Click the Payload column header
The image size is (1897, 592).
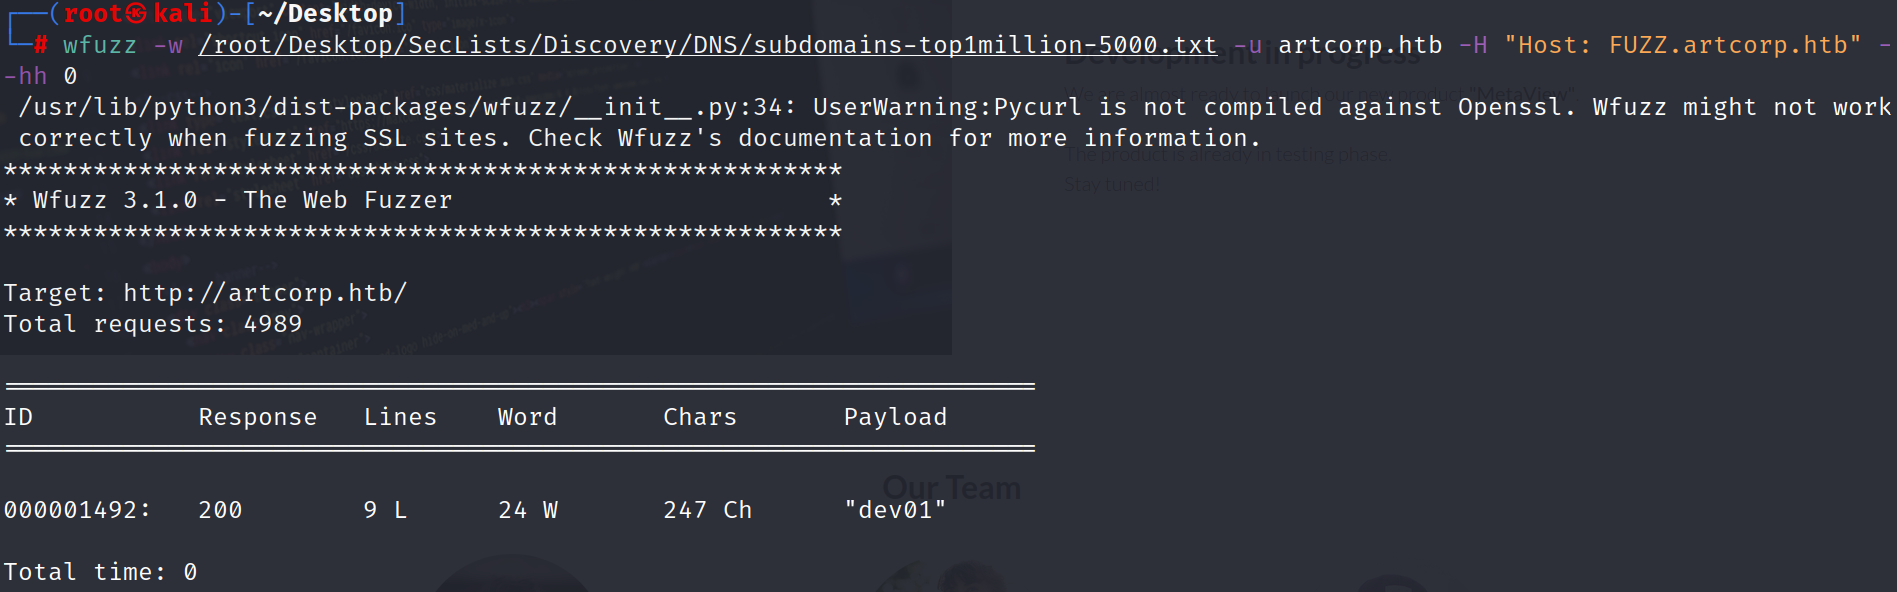(x=895, y=417)
